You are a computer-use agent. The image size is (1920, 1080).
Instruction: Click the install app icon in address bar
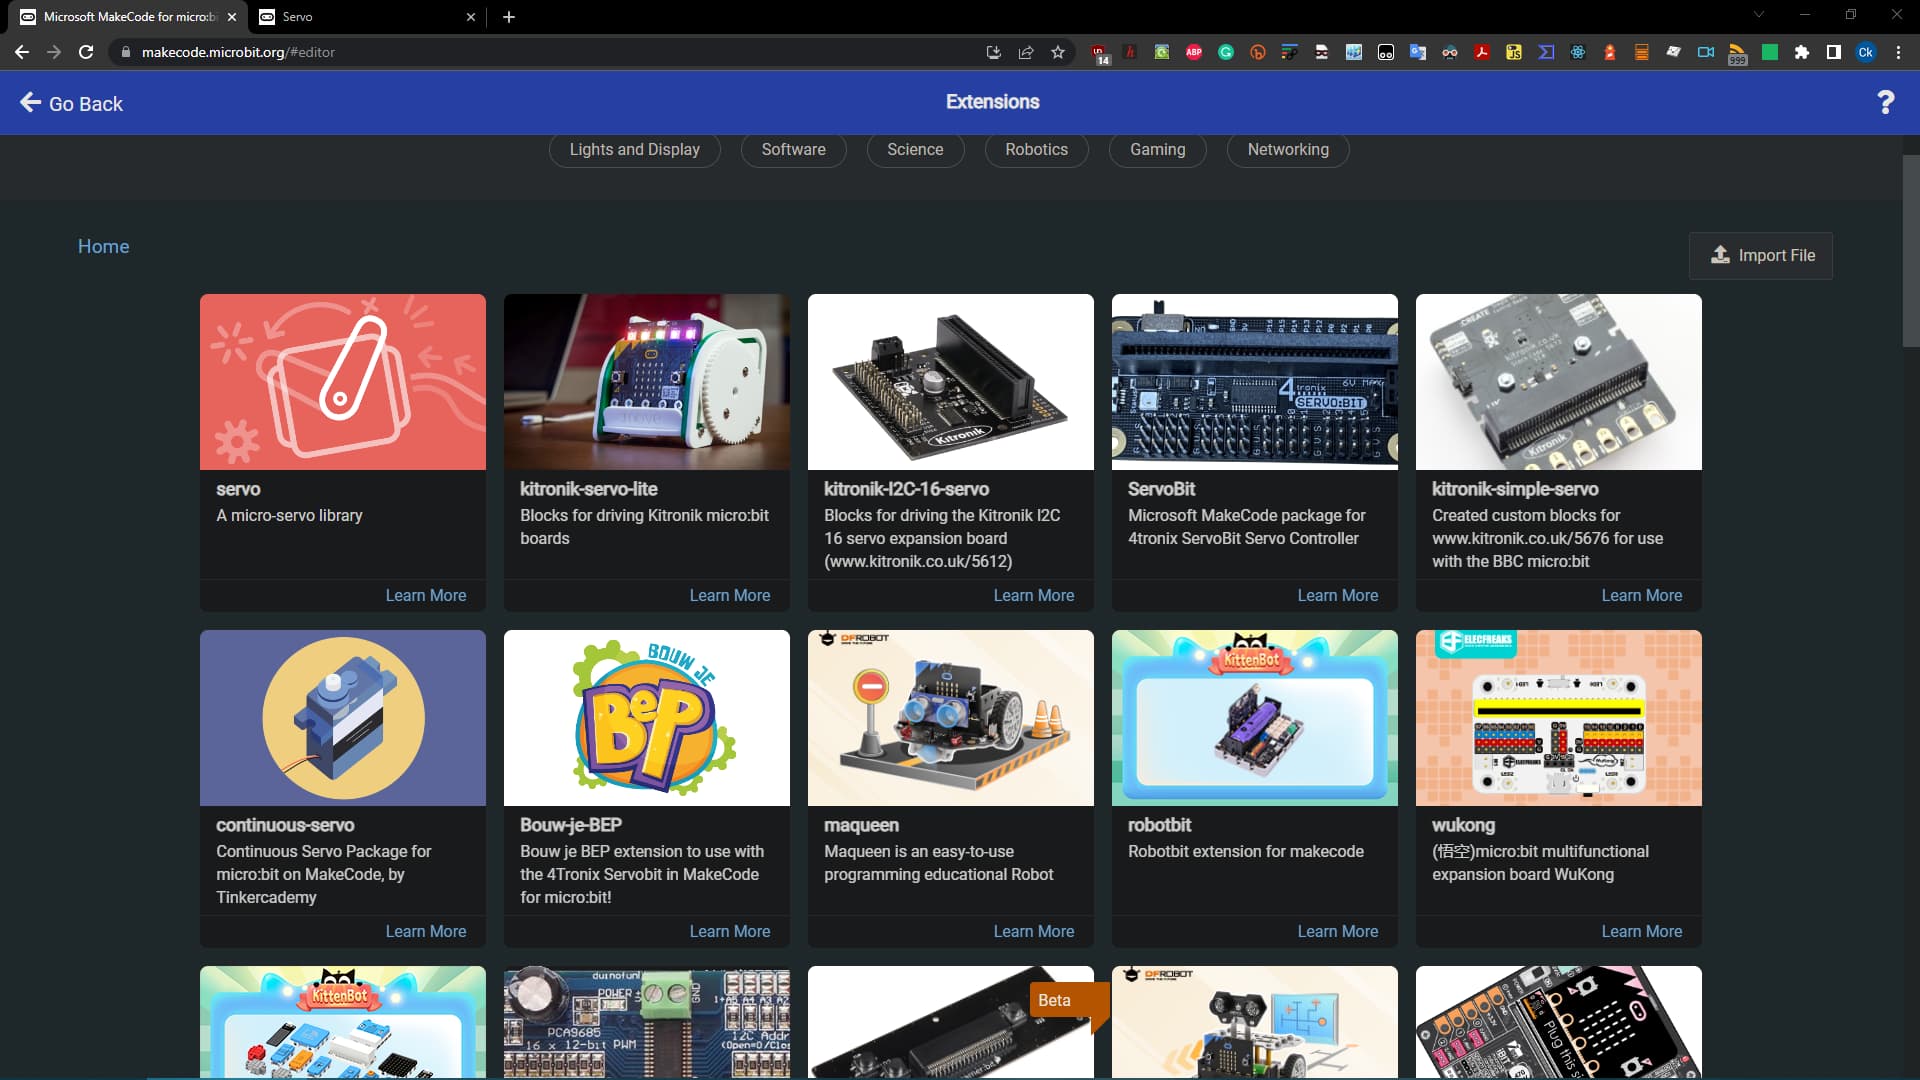(x=994, y=52)
